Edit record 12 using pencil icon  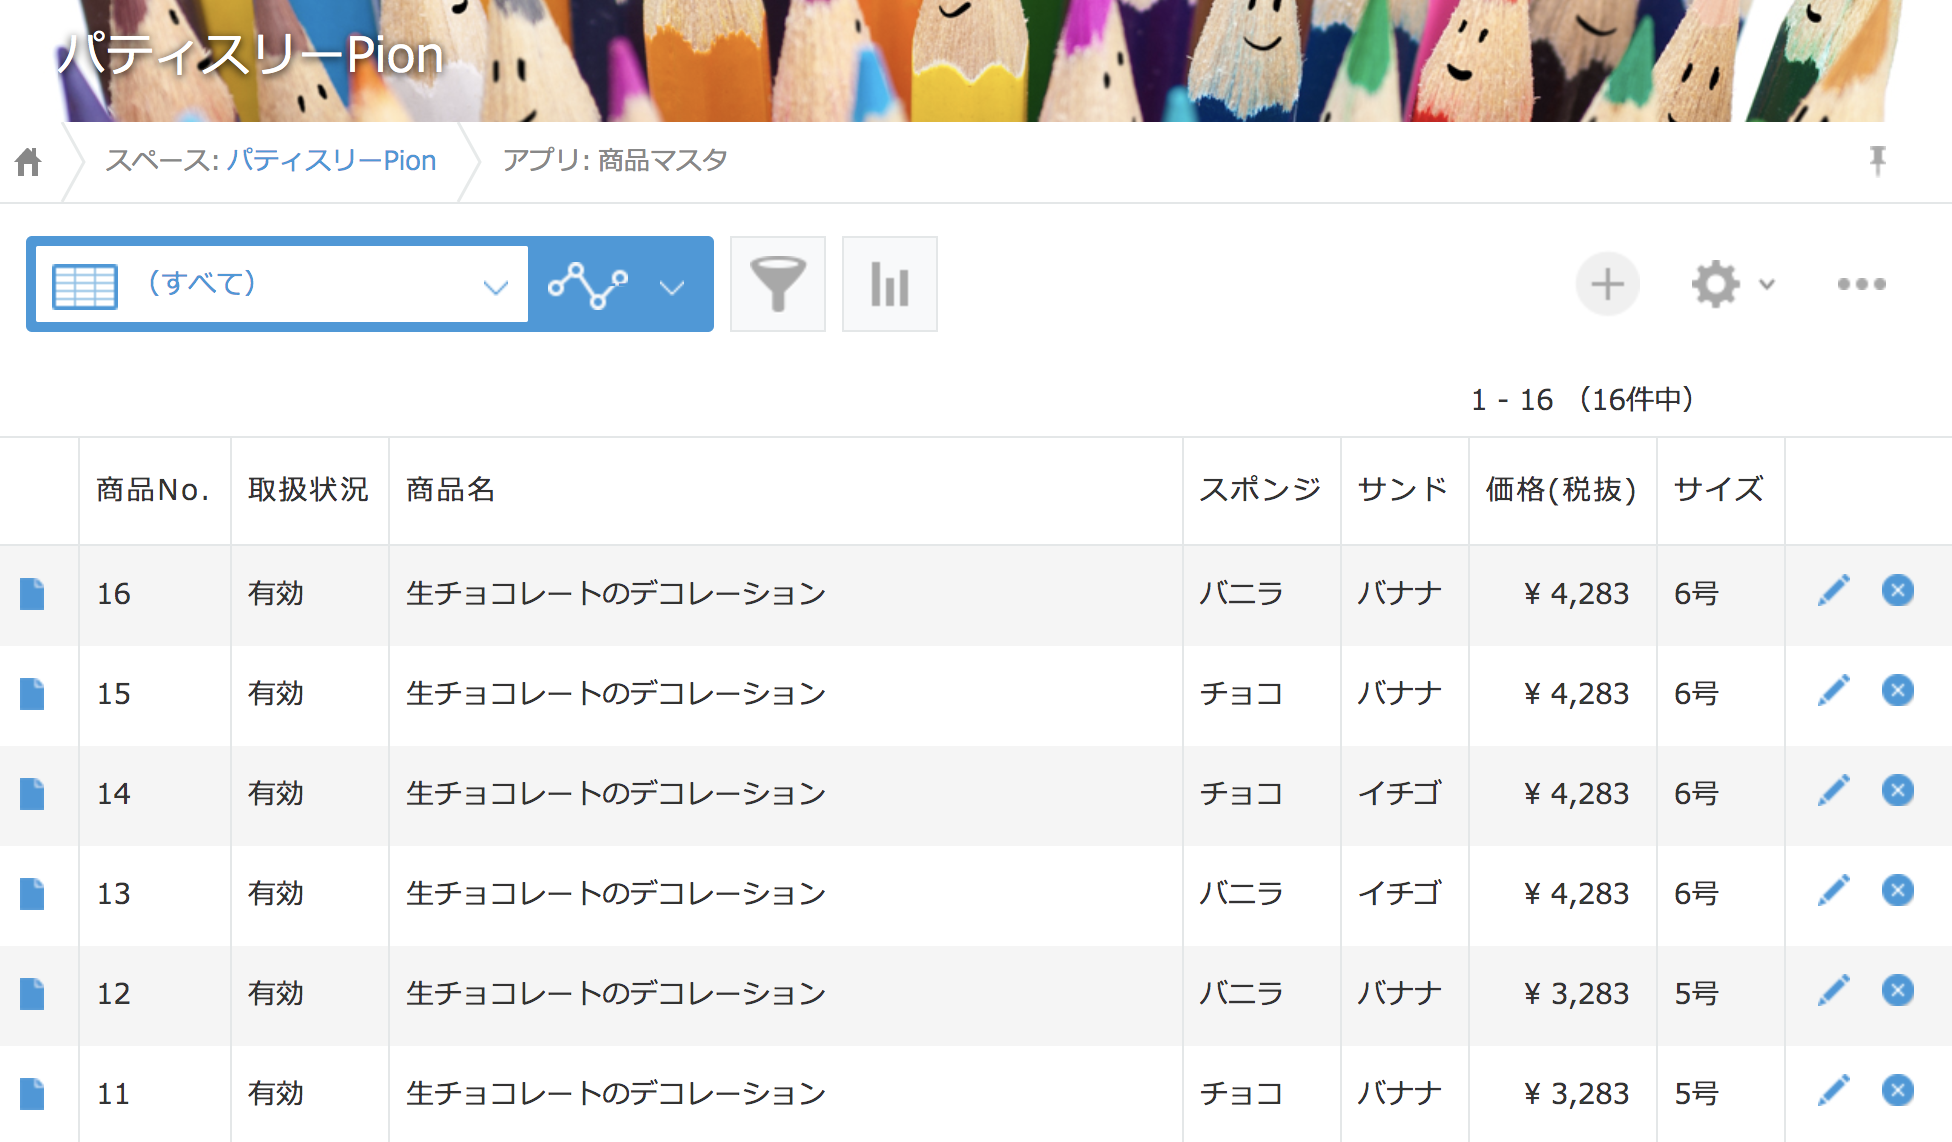[1833, 991]
